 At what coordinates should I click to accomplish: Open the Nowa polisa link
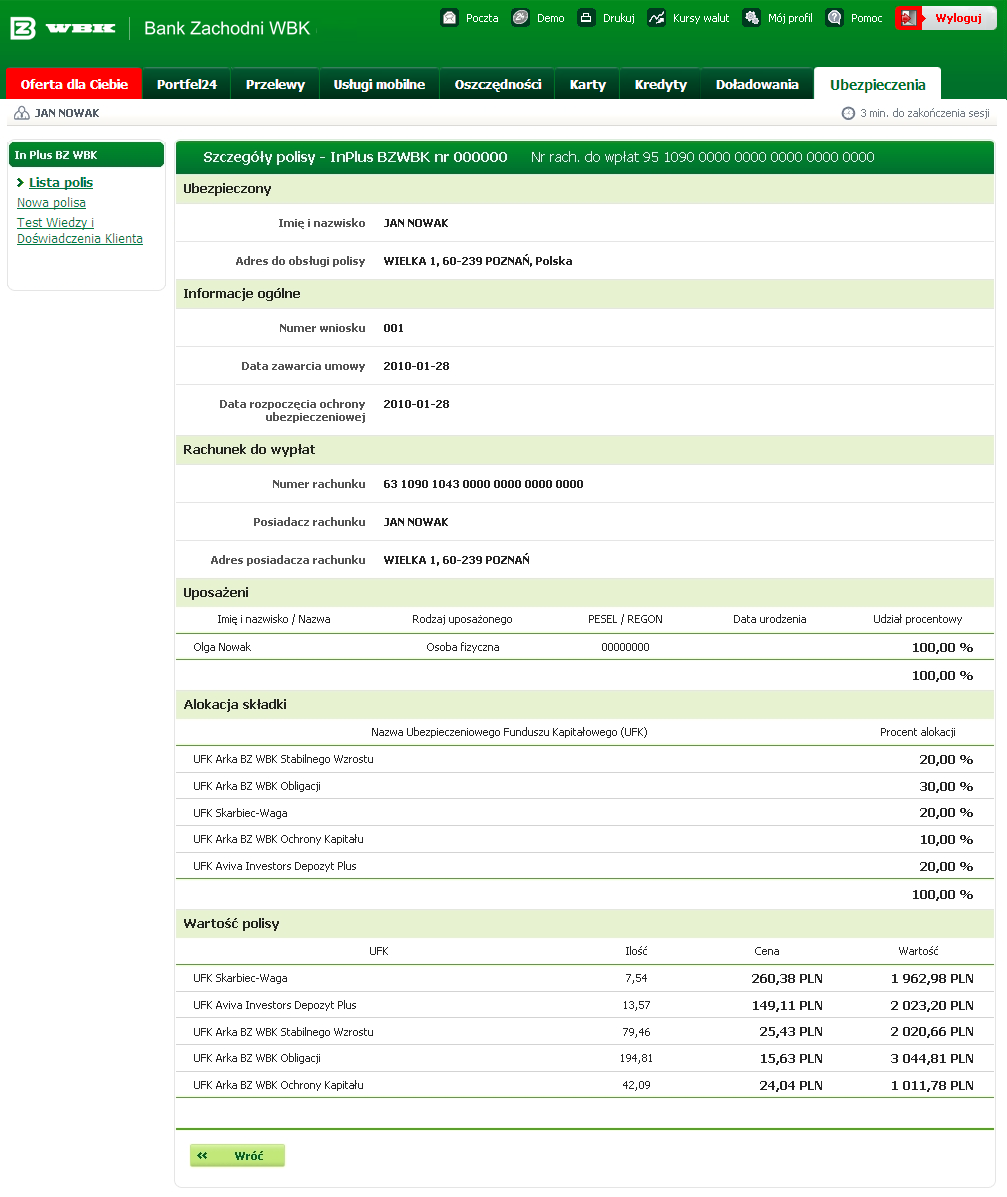point(51,202)
